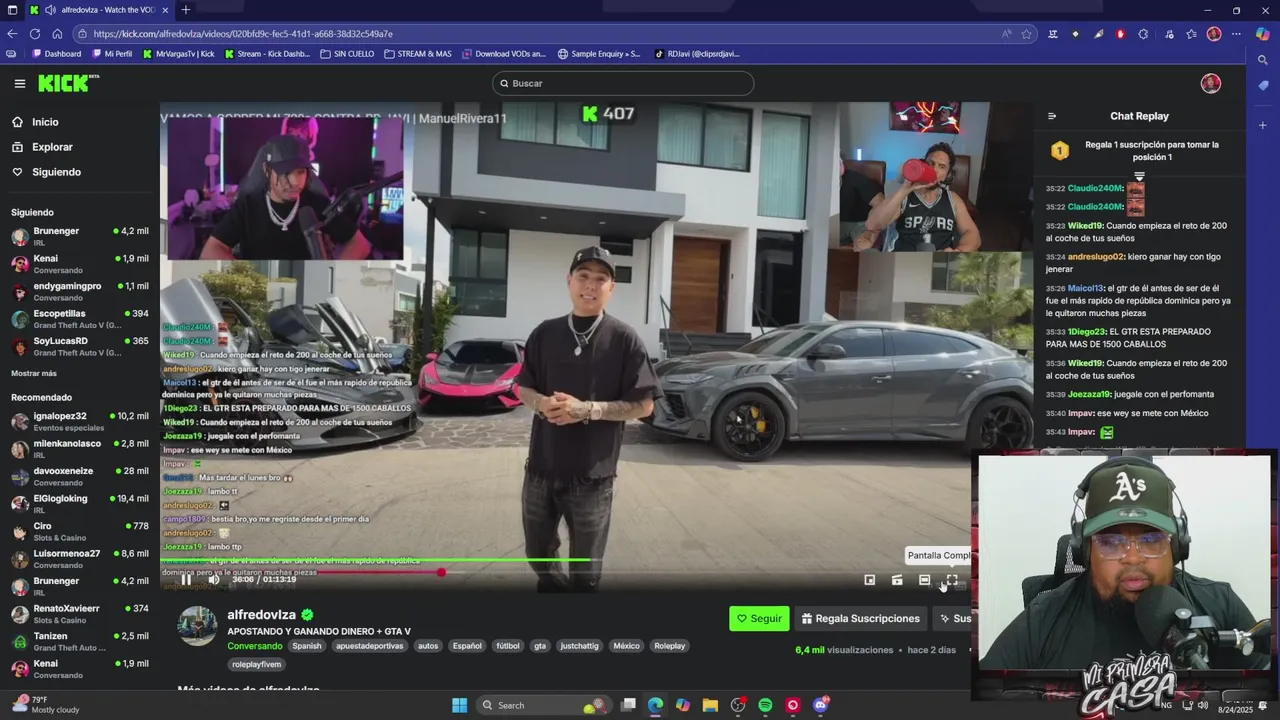The image size is (1280, 720).
Task: Go back in the browser
Action: [x=13, y=34]
